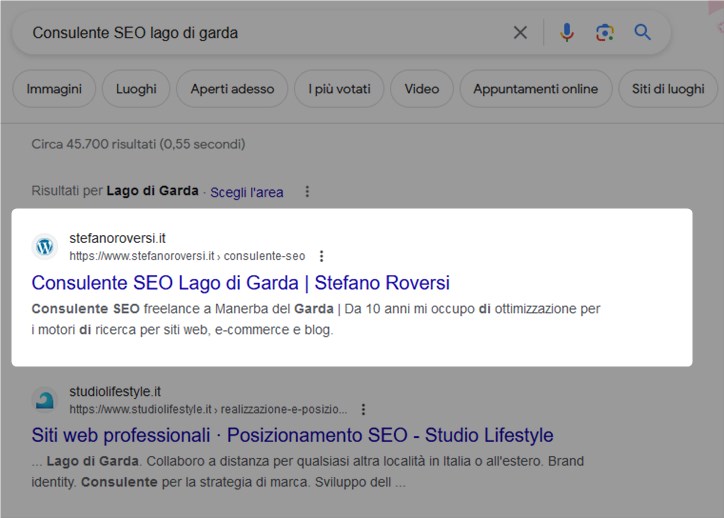The image size is (724, 518).
Task: Open three-dot menu for stefanoroversi.it result
Action: pos(321,256)
